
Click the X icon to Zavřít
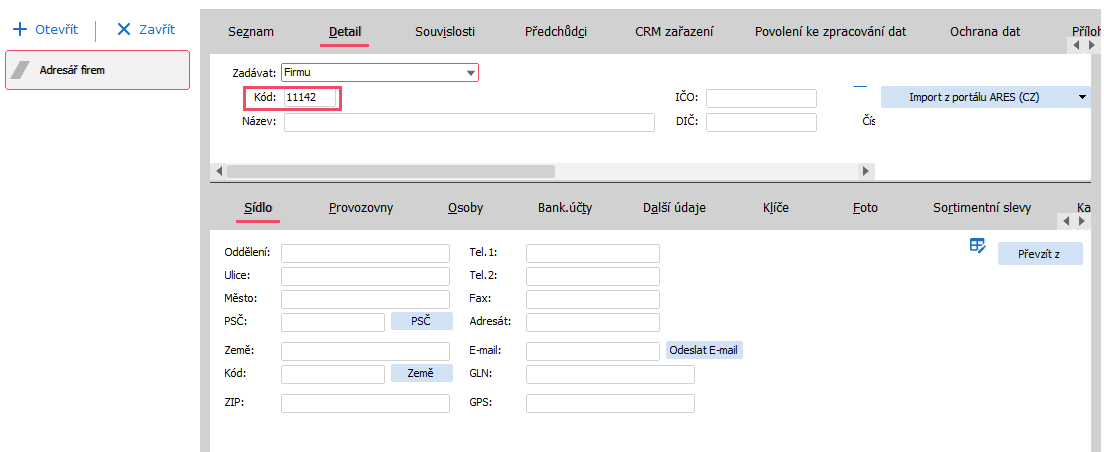click(x=124, y=30)
